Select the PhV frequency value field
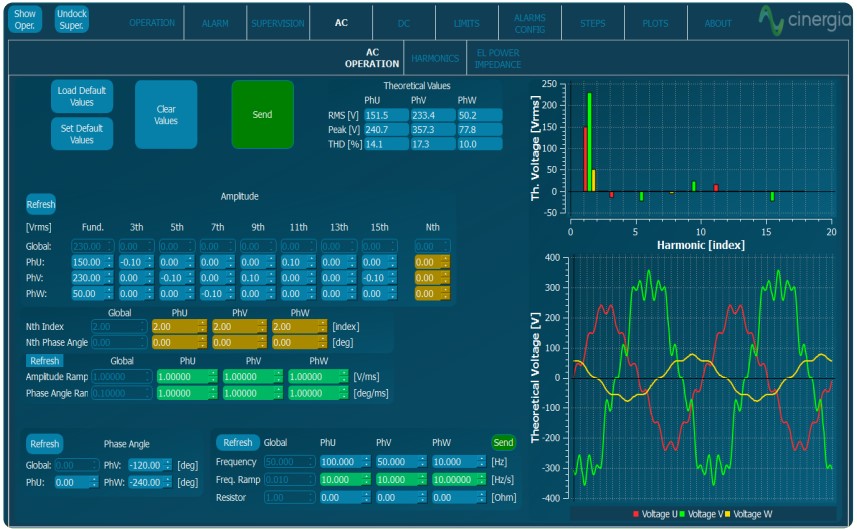Image resolution: width=857 pixels, height=529 pixels. click(x=396, y=462)
